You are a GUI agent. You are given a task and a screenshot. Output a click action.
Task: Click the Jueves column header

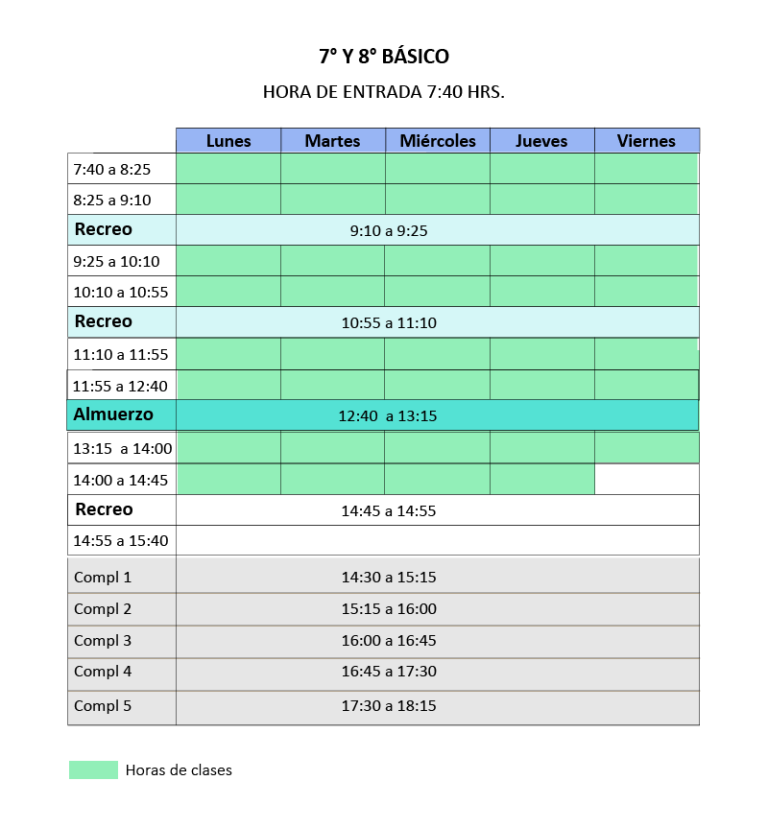(542, 140)
